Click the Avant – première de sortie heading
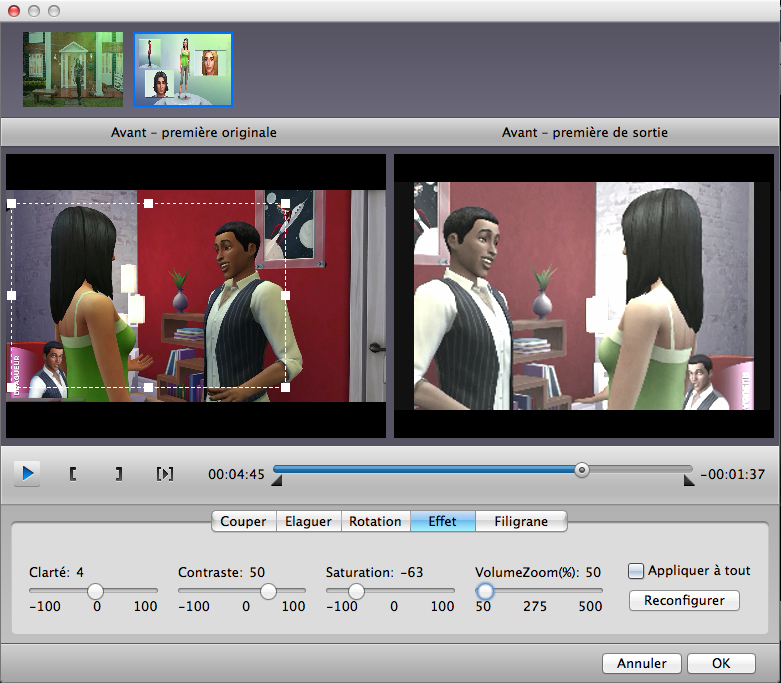 [x=585, y=133]
